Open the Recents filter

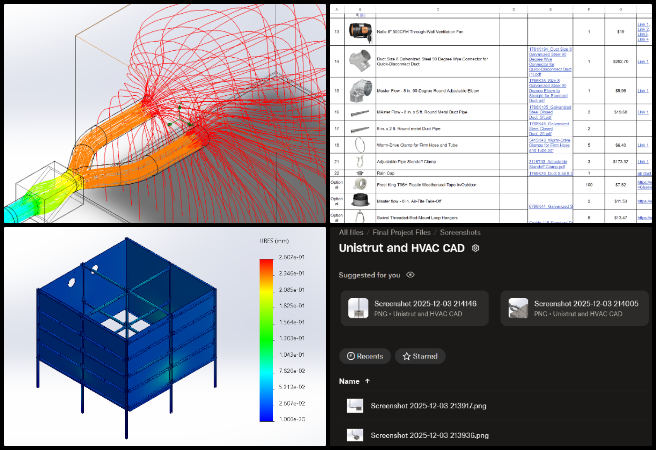click(x=364, y=355)
